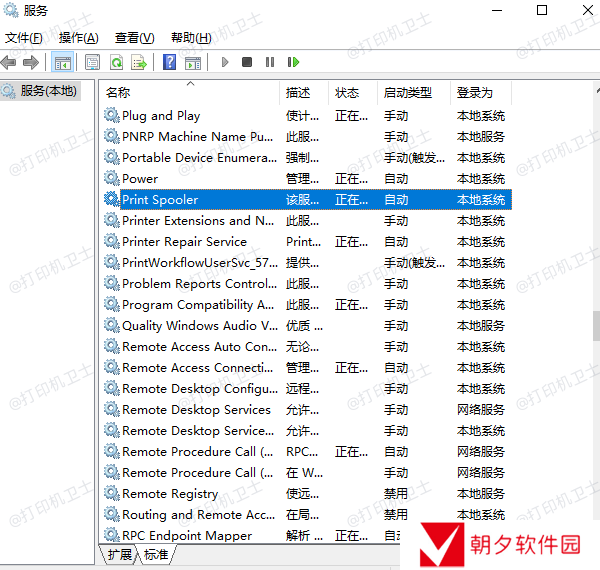Select Quality Windows Audio V... service
Viewport: 600px width, 570px height.
(x=200, y=326)
